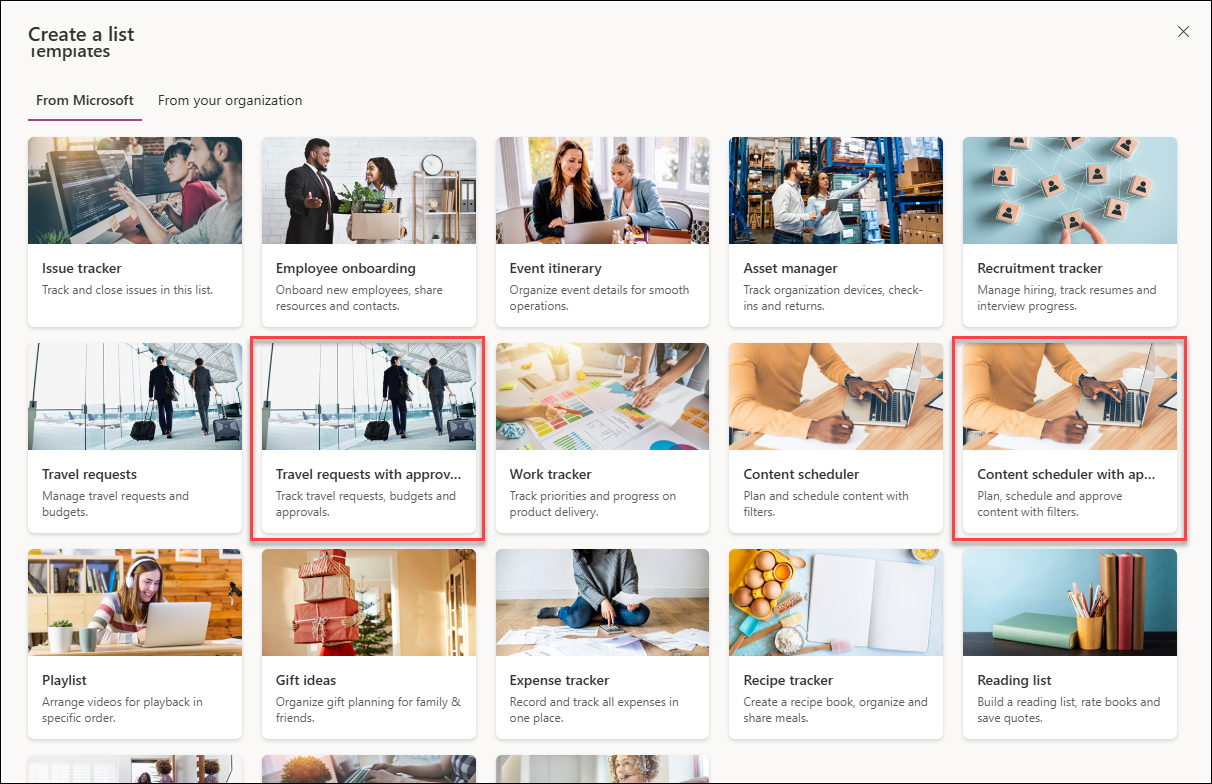Select the Reading list template

[1069, 644]
